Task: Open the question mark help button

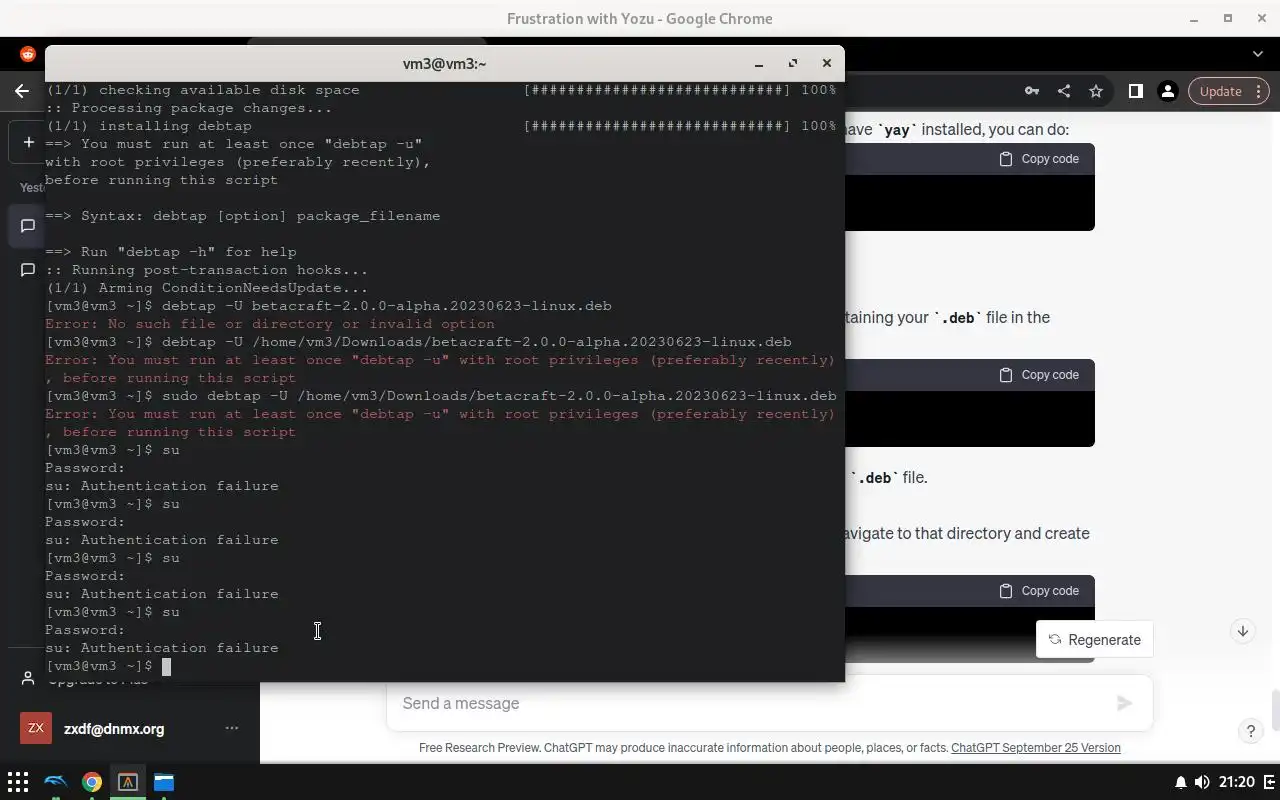Action: 1250,731
